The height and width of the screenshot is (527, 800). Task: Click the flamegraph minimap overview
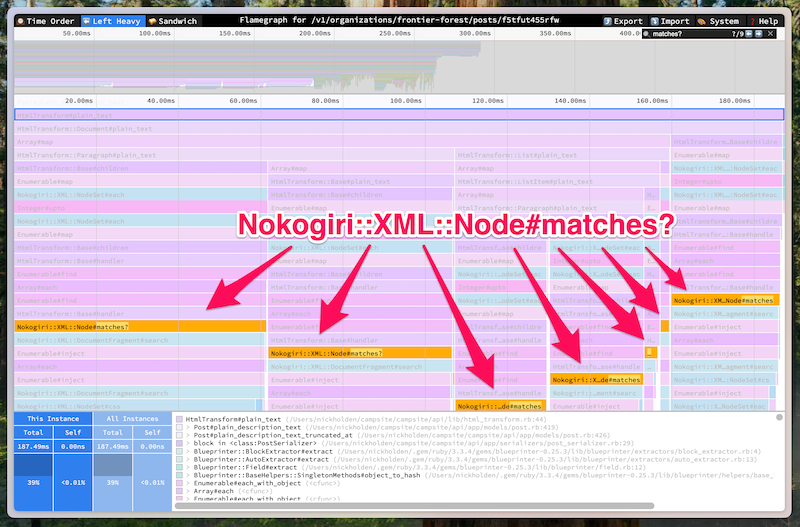coord(399,66)
